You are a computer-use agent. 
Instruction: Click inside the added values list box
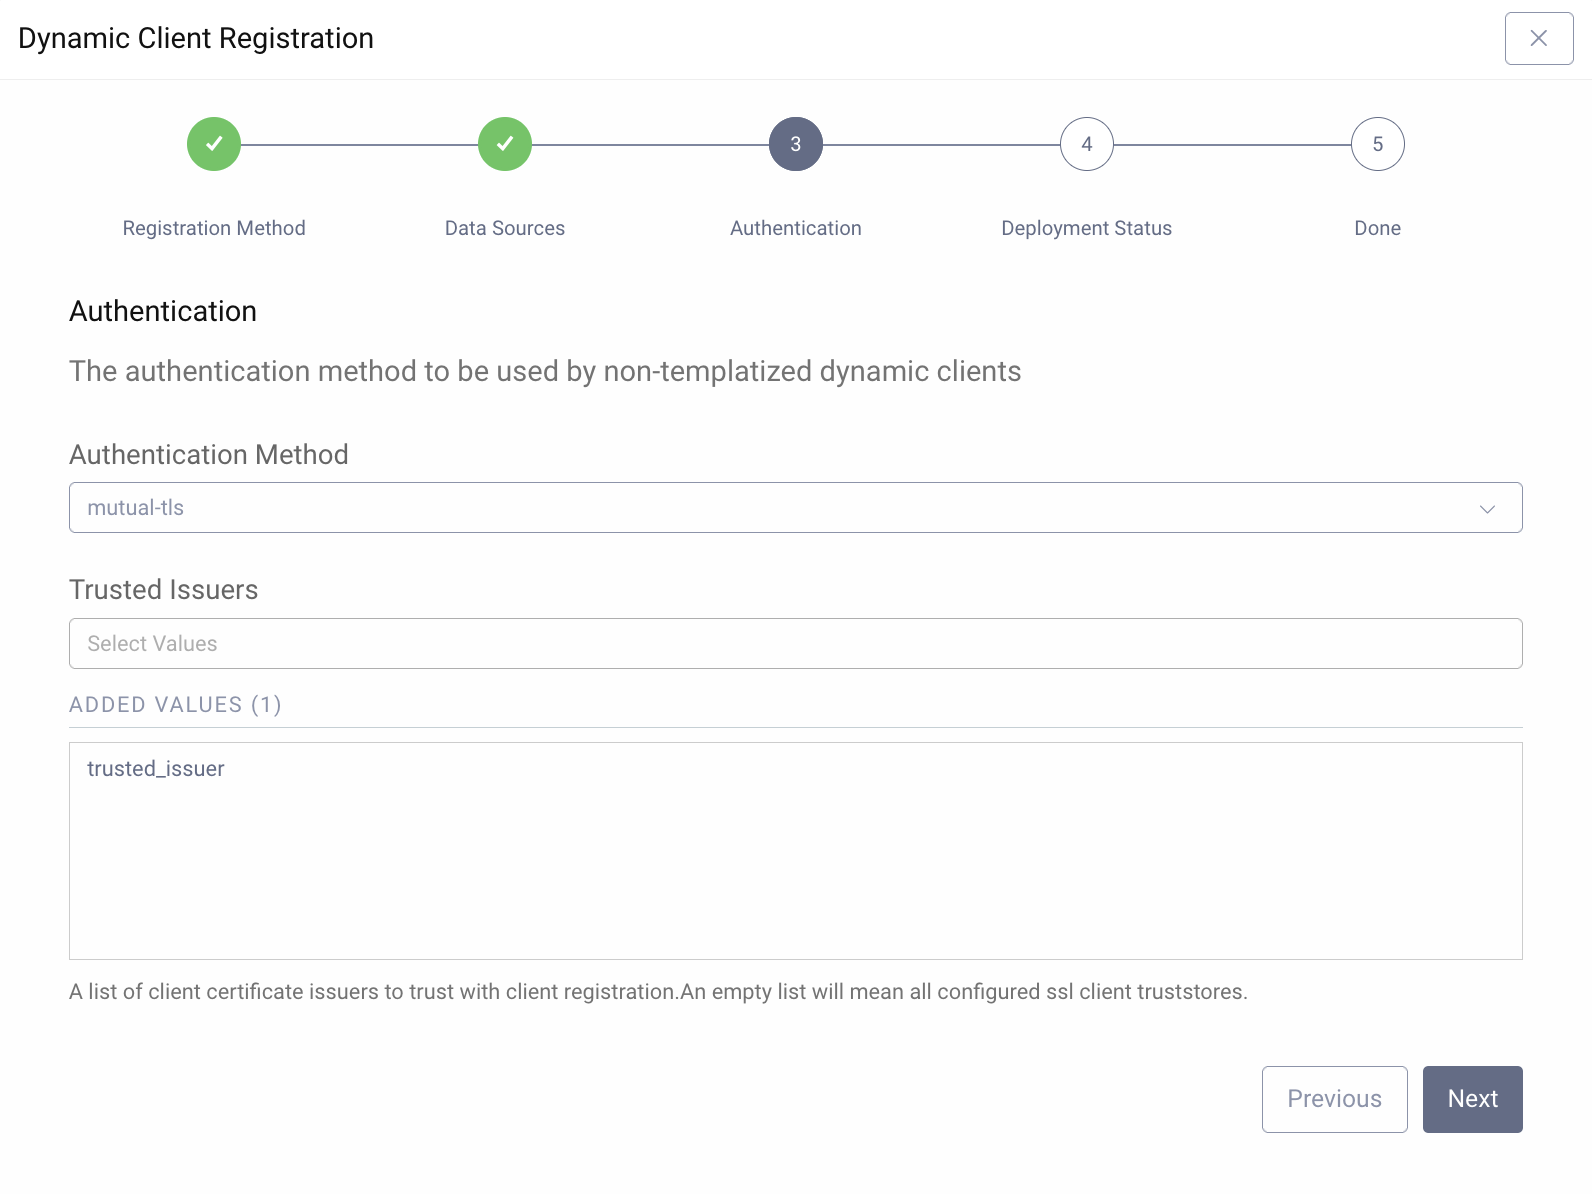796,851
